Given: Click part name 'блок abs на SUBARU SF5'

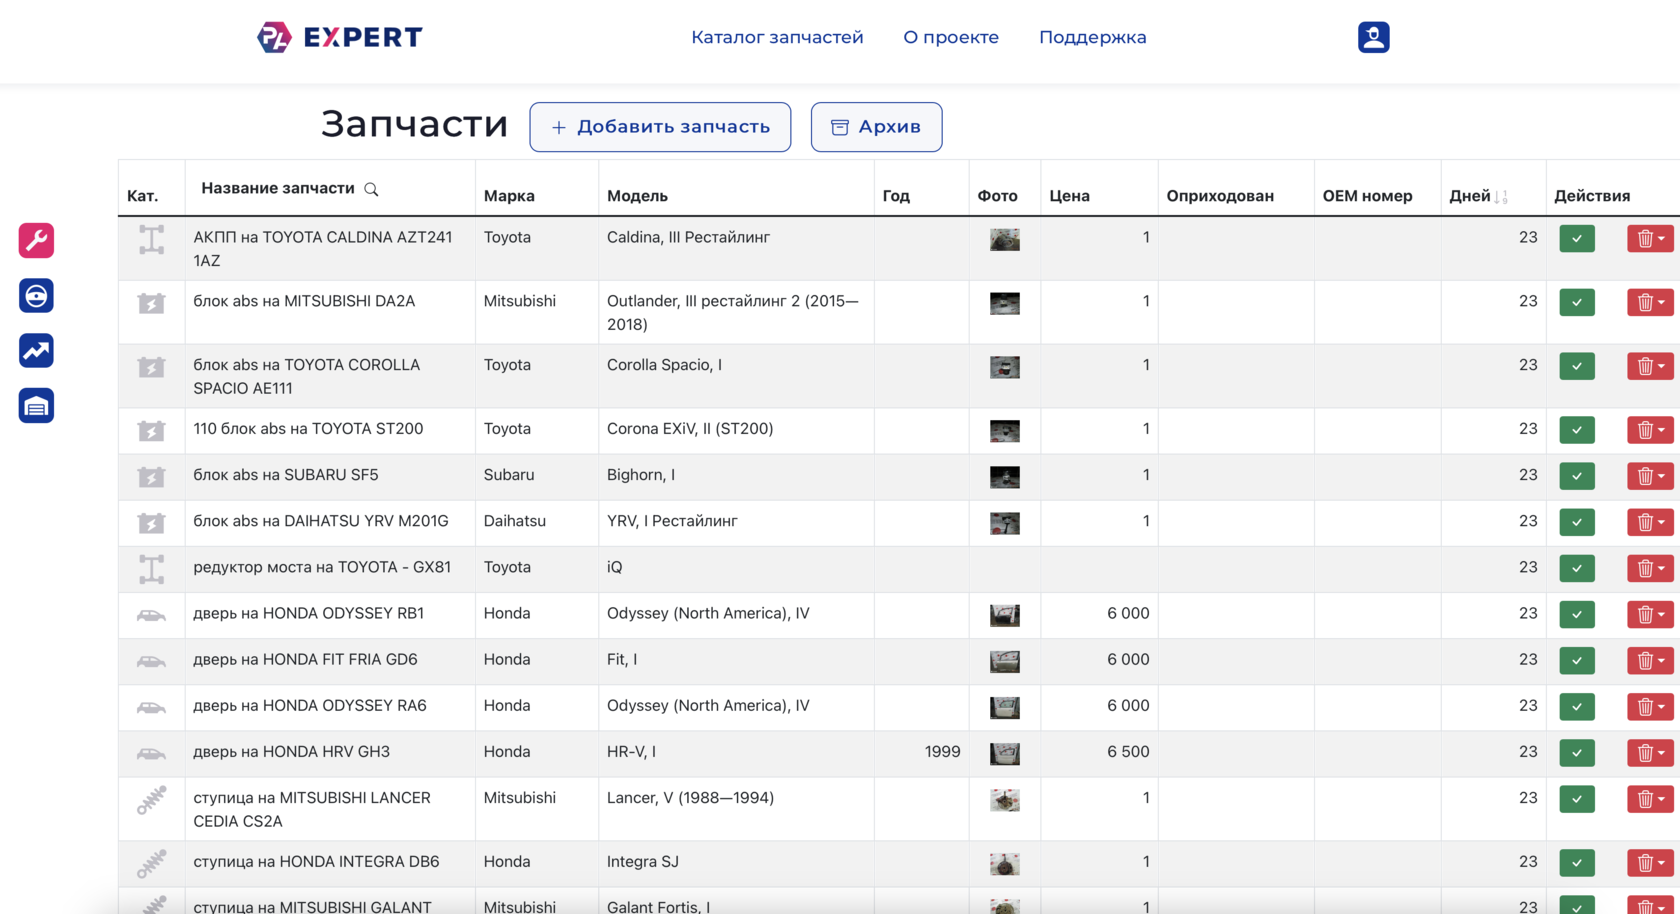Looking at the screenshot, I should pos(286,475).
